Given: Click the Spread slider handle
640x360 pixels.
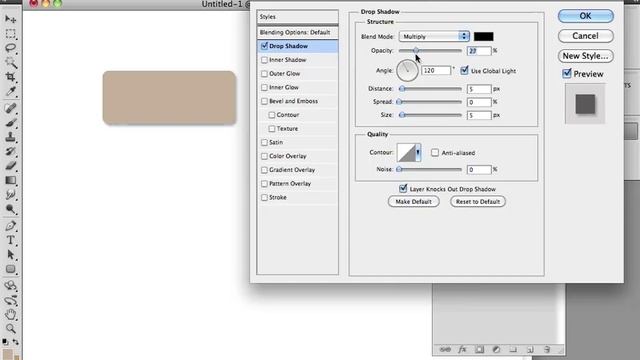Looking at the screenshot, I should [399, 102].
